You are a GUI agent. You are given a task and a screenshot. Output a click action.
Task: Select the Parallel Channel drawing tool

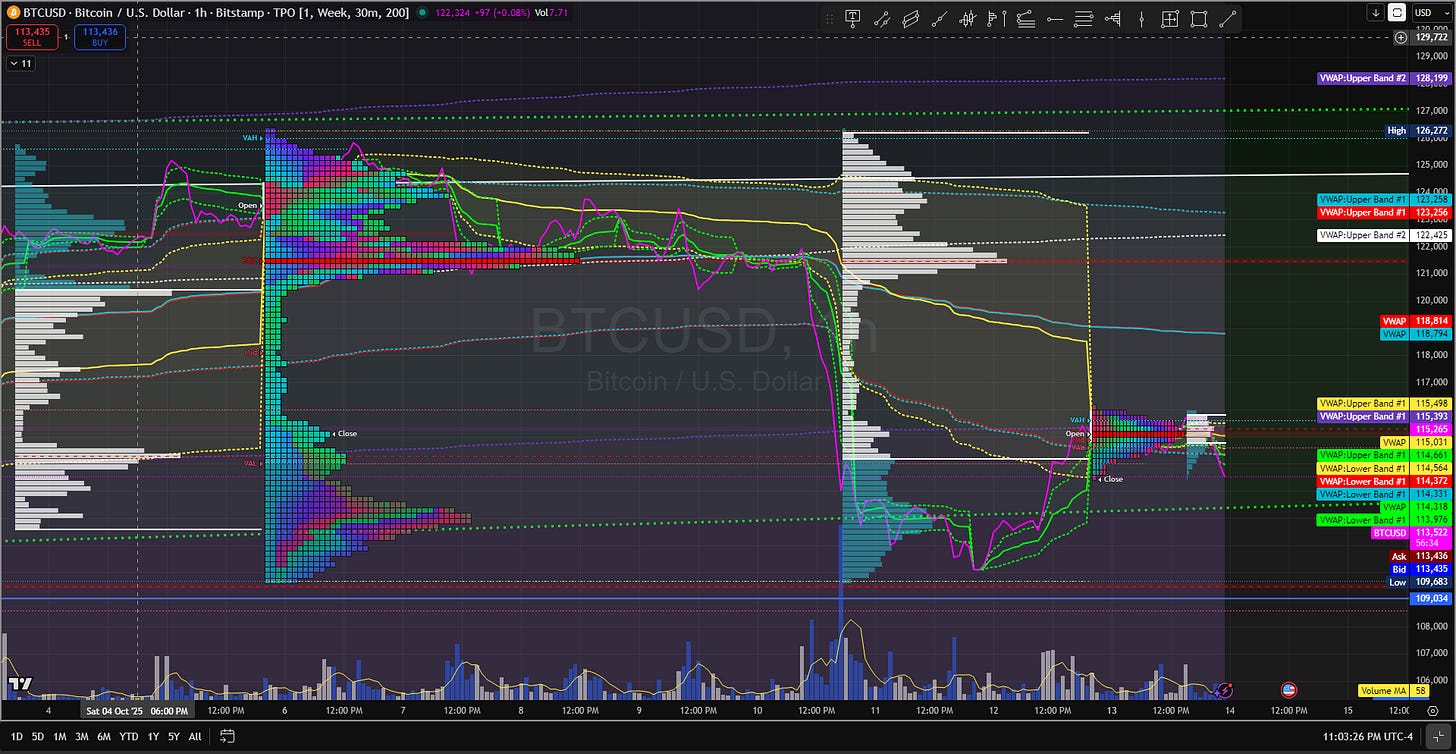tap(910, 18)
